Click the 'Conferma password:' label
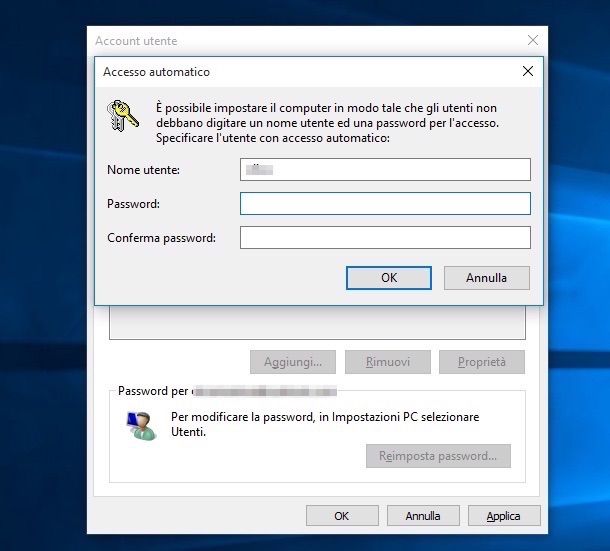610x551 pixels. click(x=161, y=238)
